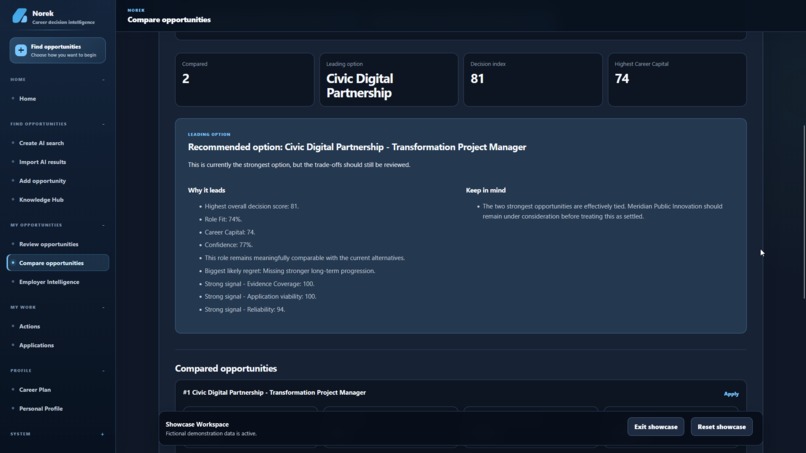806x453 pixels.
Task: Expand the SYSTEM sidebar section
Action: point(103,434)
